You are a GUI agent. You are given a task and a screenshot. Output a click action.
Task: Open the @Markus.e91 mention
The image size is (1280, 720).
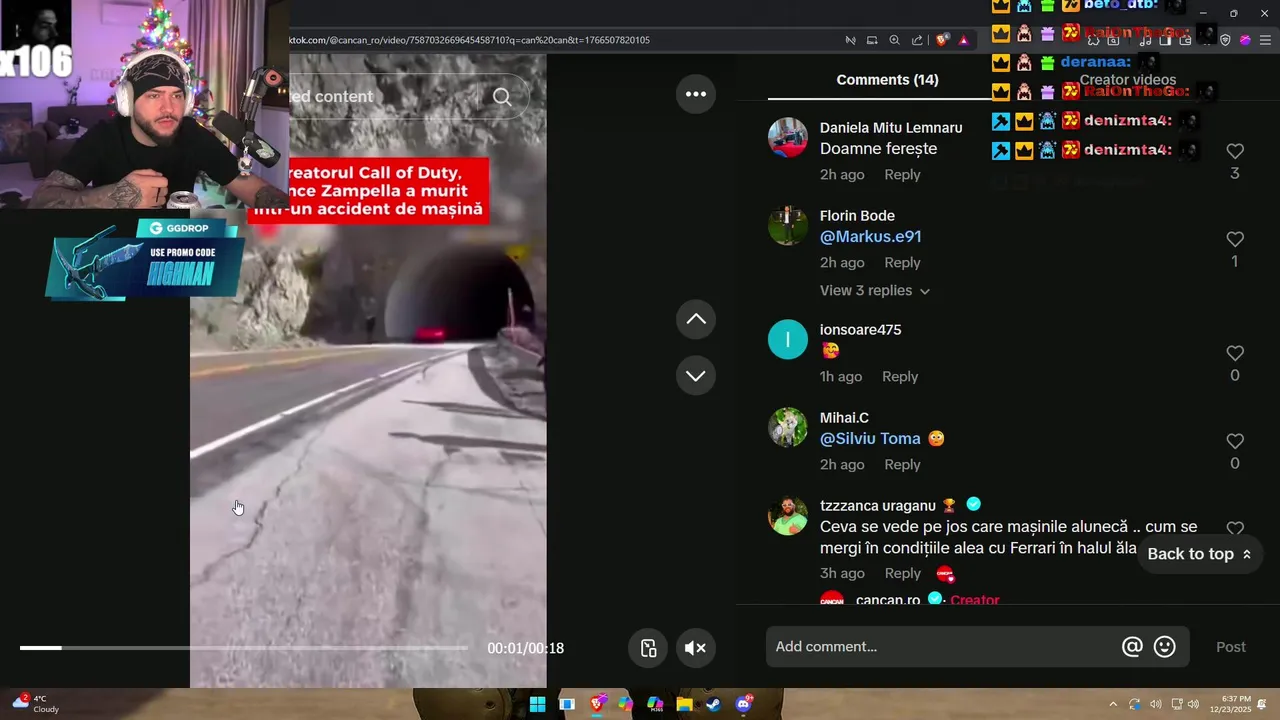[870, 237]
